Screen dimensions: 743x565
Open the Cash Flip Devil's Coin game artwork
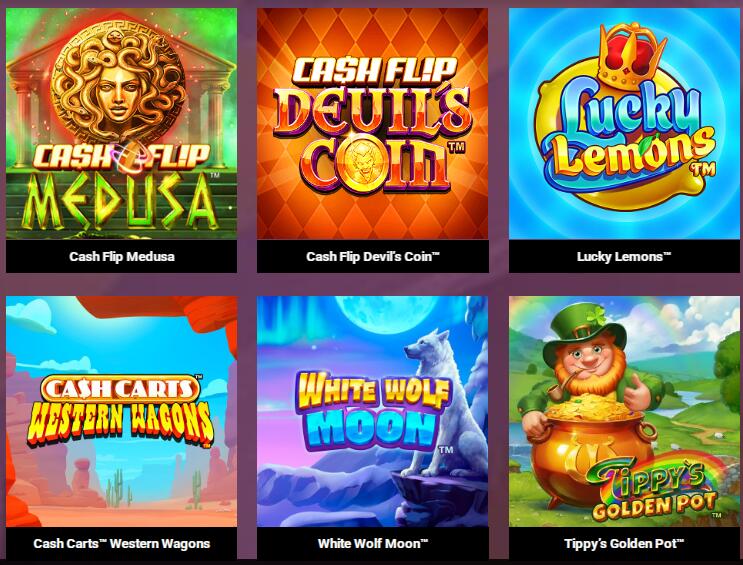[372, 123]
